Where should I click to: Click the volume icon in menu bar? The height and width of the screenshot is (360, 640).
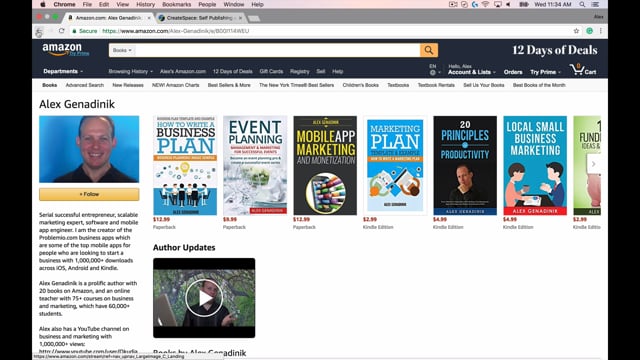[509, 4]
